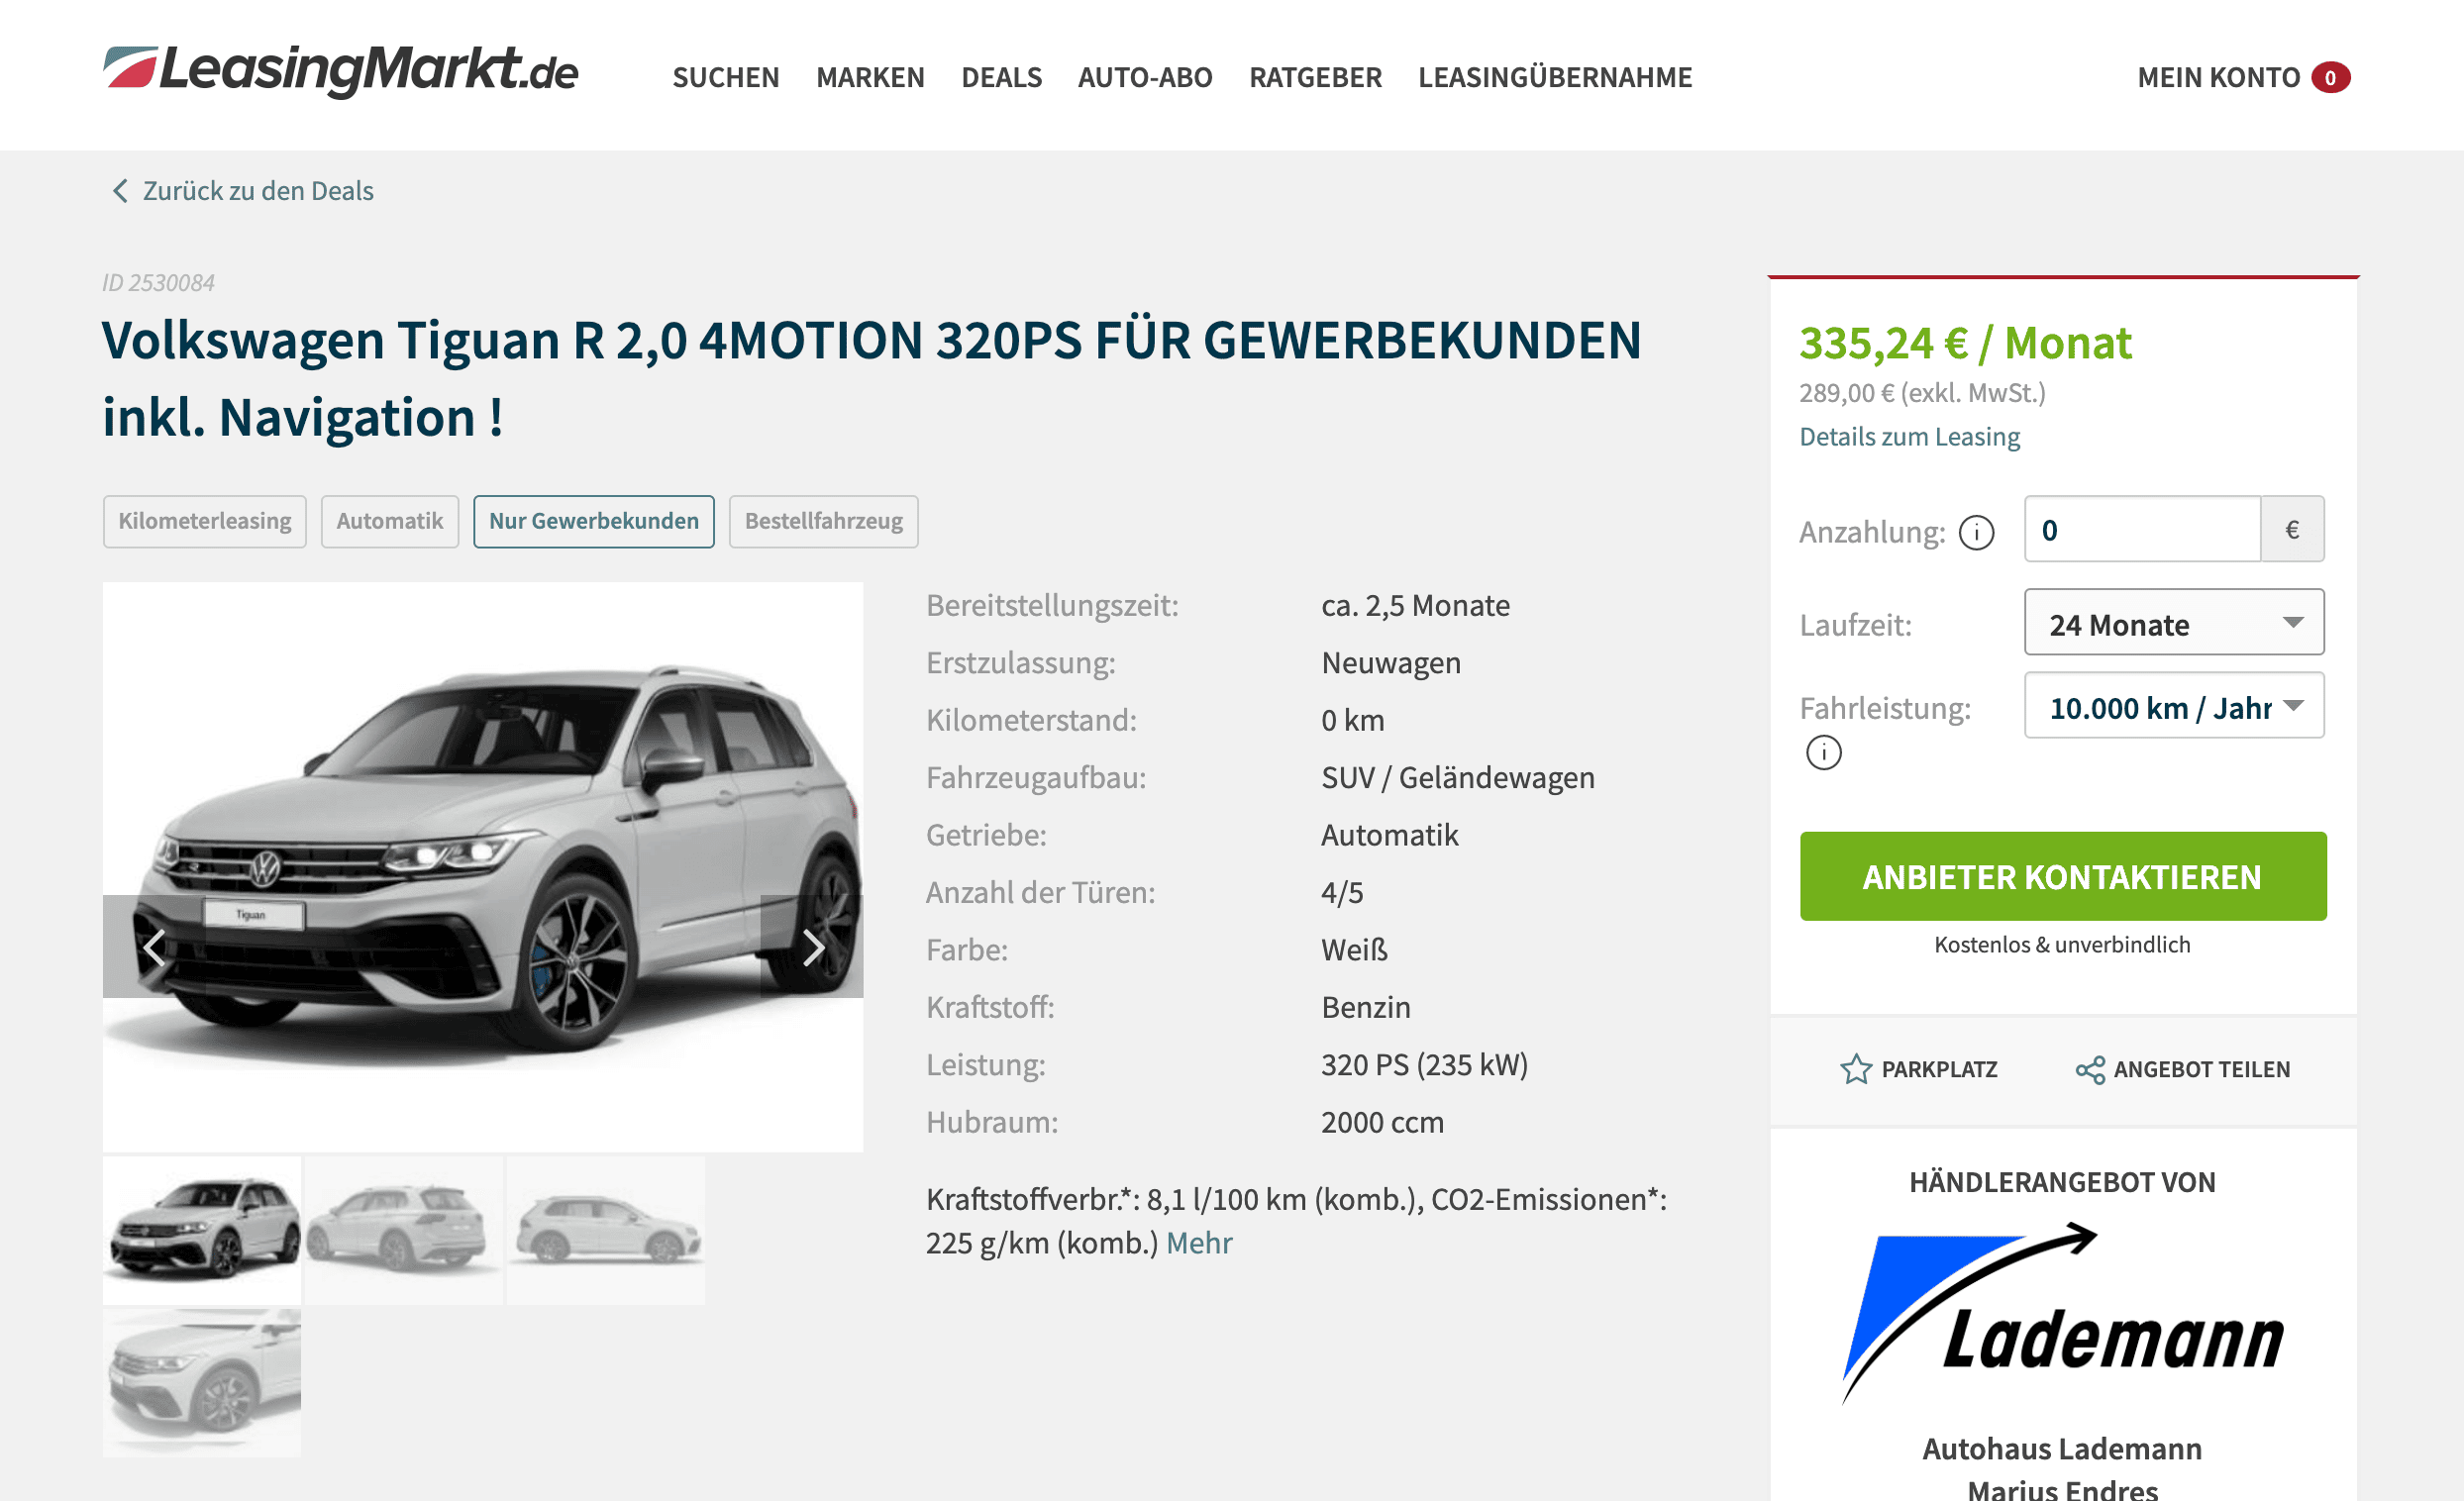Click the Anzahlung amount input field
Image resolution: width=2464 pixels, height=1501 pixels.
pyautogui.click(x=2143, y=529)
